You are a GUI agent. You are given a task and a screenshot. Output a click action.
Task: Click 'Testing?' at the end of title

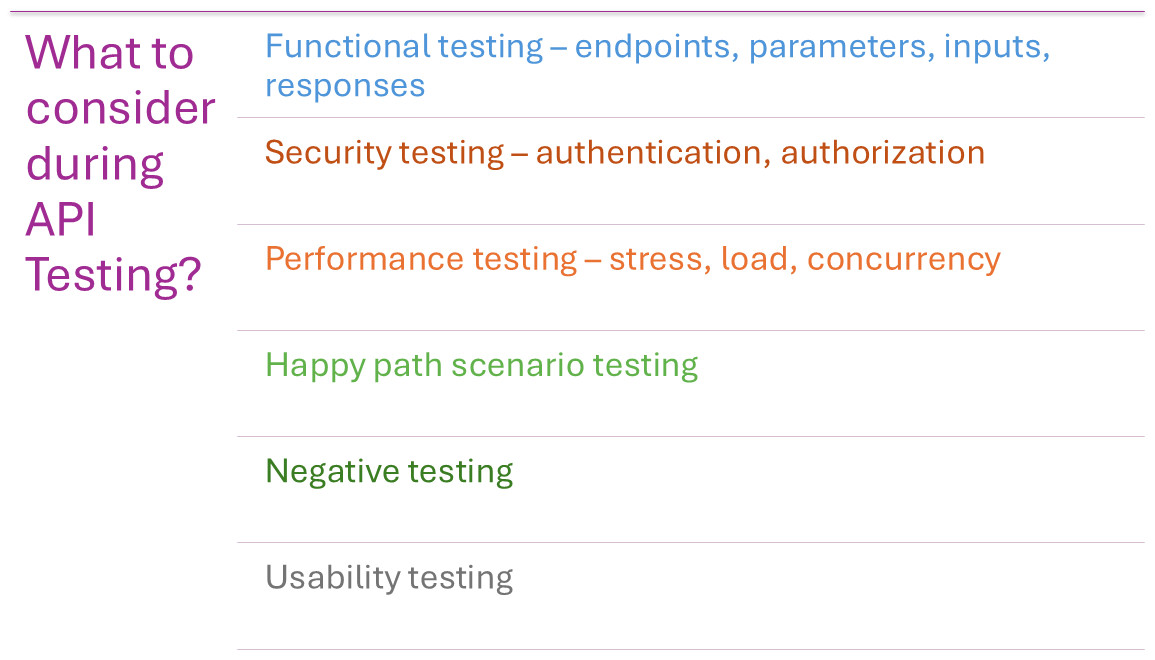point(113,273)
